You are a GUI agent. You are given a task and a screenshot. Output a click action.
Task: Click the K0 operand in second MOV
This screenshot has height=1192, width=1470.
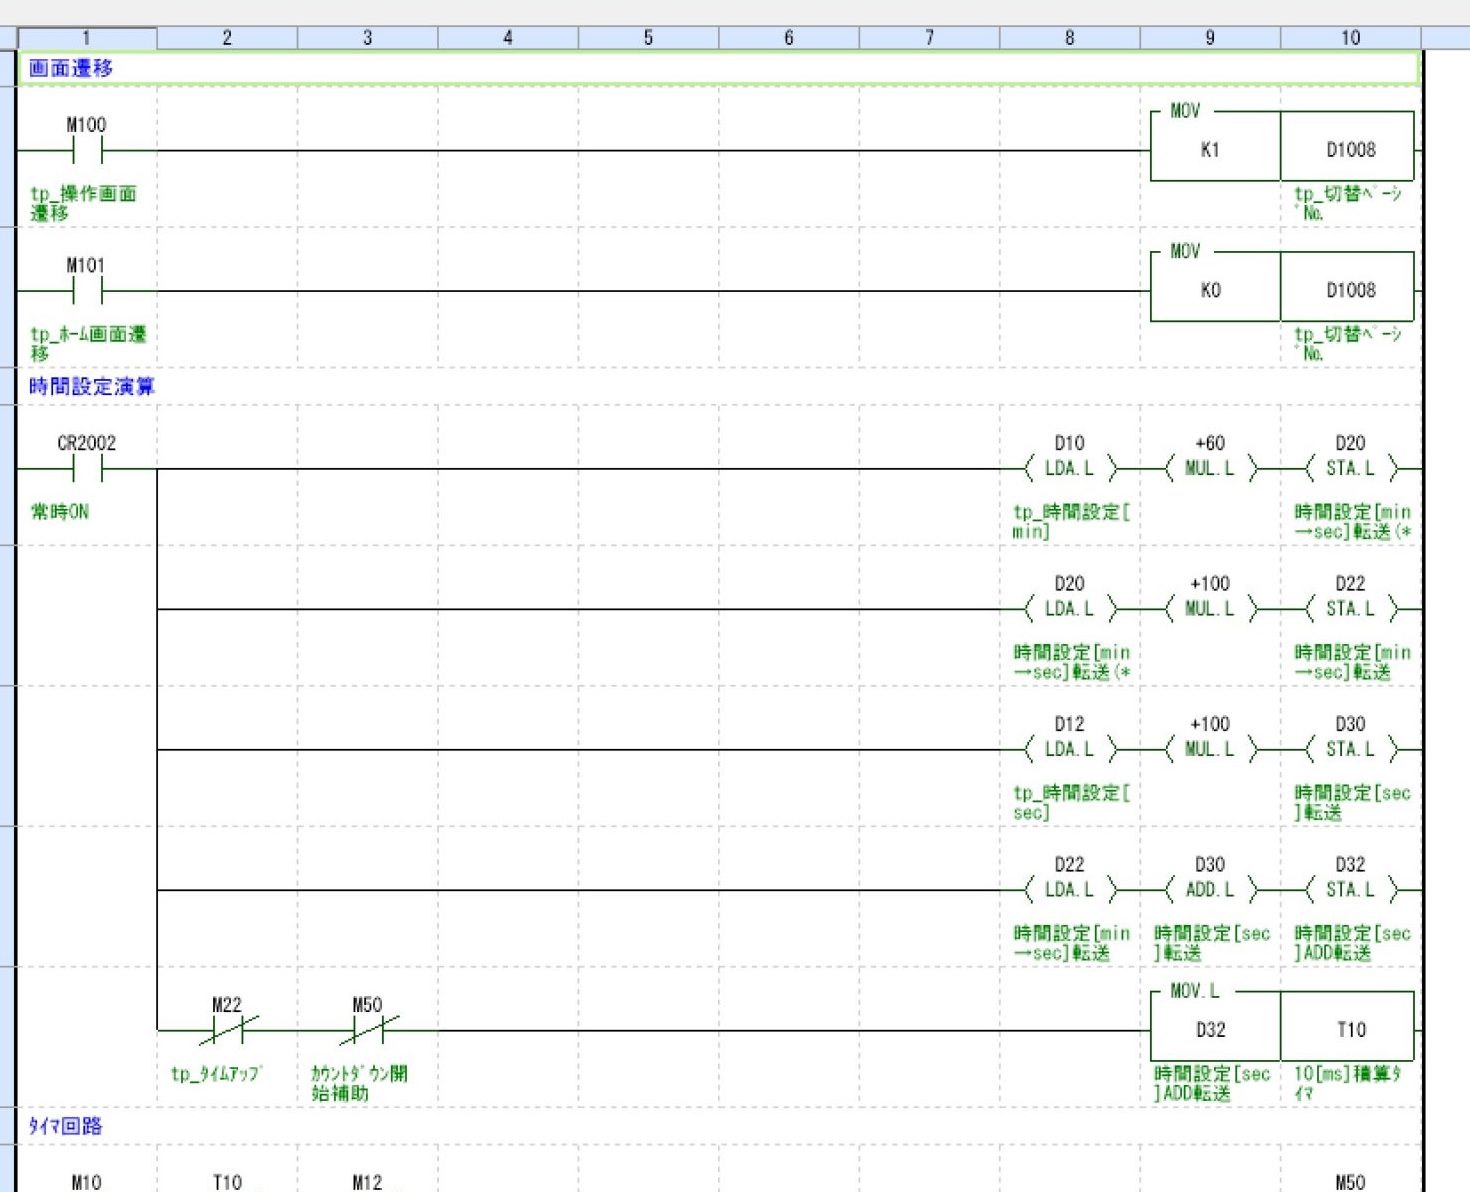point(1210,290)
